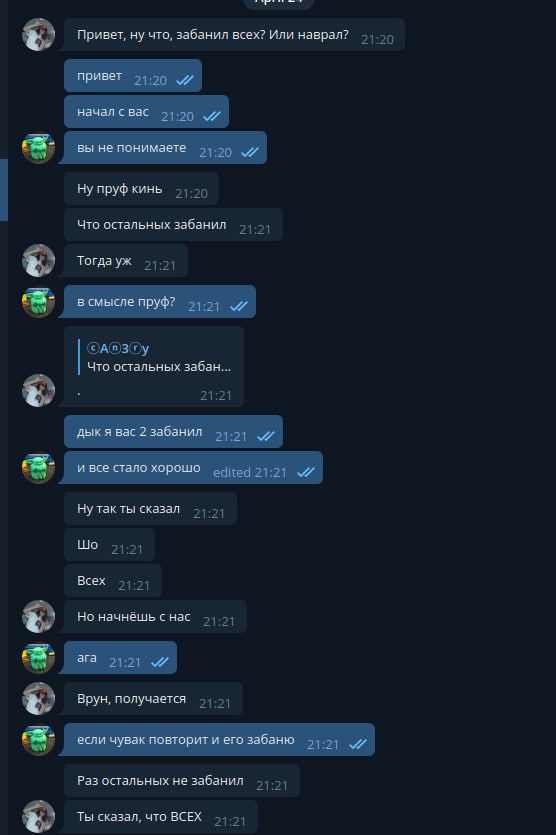This screenshot has height=835, width=556.
Task: Click read receipt ticks on 'вы не понимаете'
Action: click(250, 152)
